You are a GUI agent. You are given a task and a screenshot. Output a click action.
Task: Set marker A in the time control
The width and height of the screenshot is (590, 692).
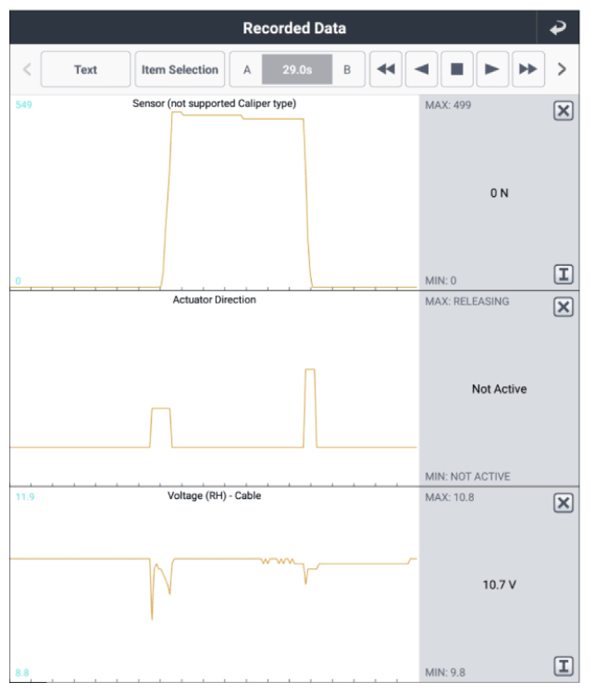pos(247,69)
